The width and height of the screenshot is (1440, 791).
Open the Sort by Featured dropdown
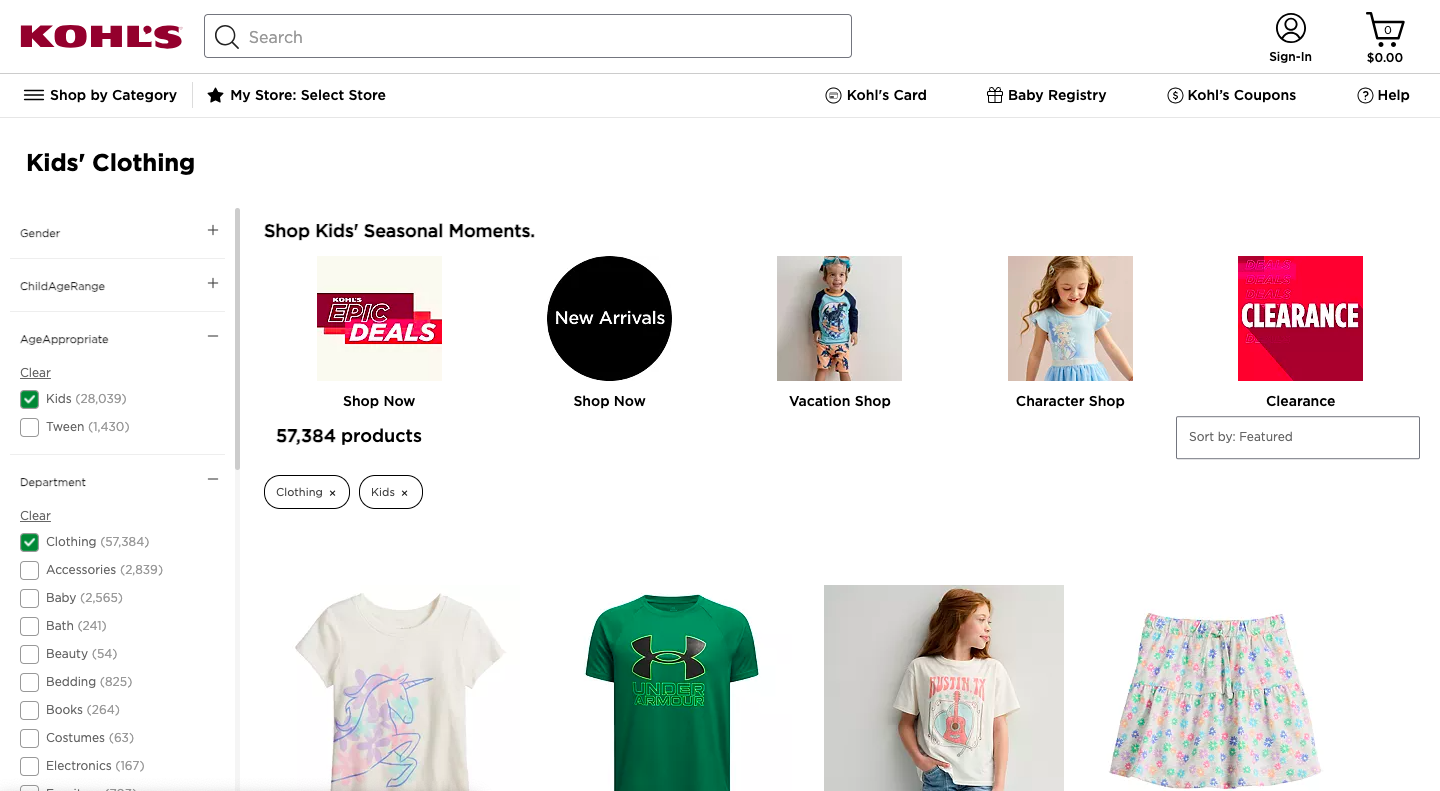click(x=1297, y=437)
